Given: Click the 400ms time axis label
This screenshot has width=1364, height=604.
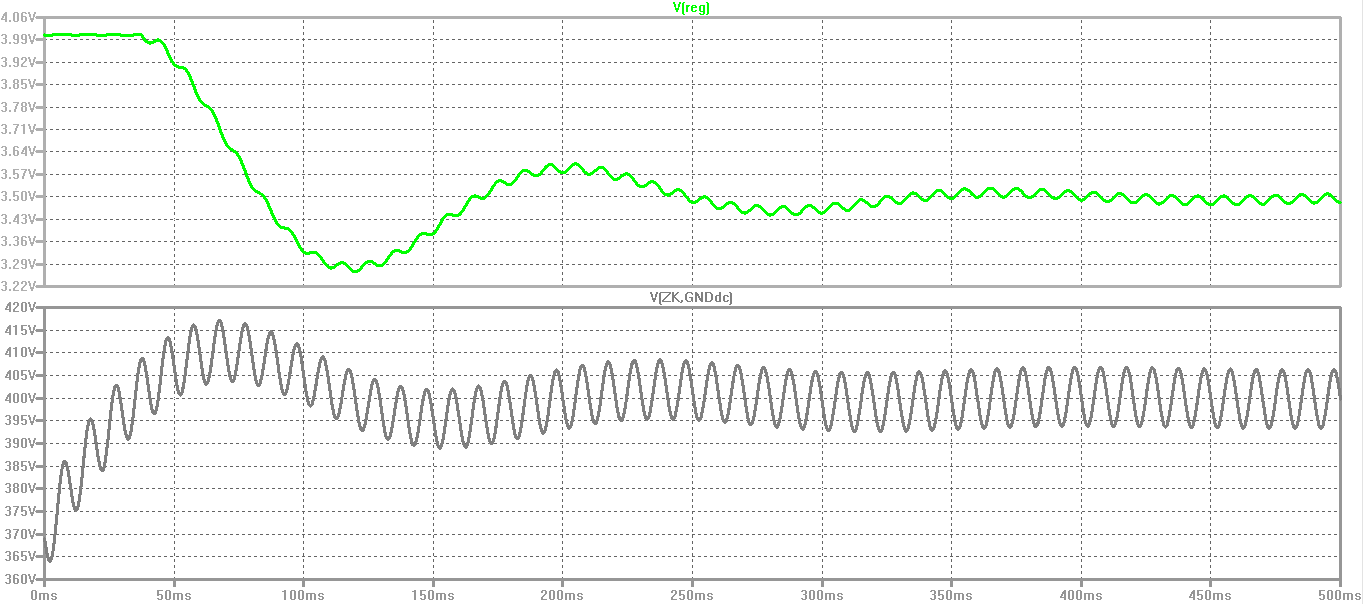Looking at the screenshot, I should [x=1080, y=594].
